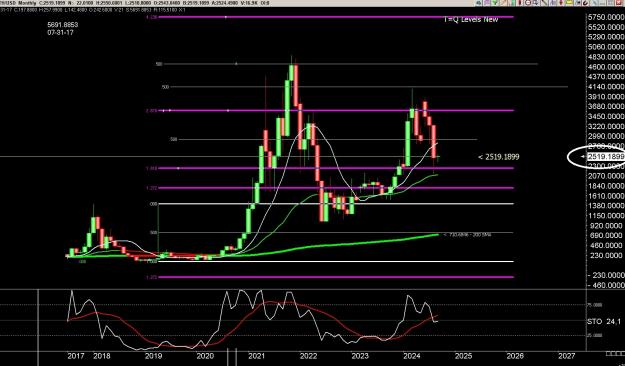Click the 2021 year label on the time axis
The image size is (625, 366).
[256, 356]
